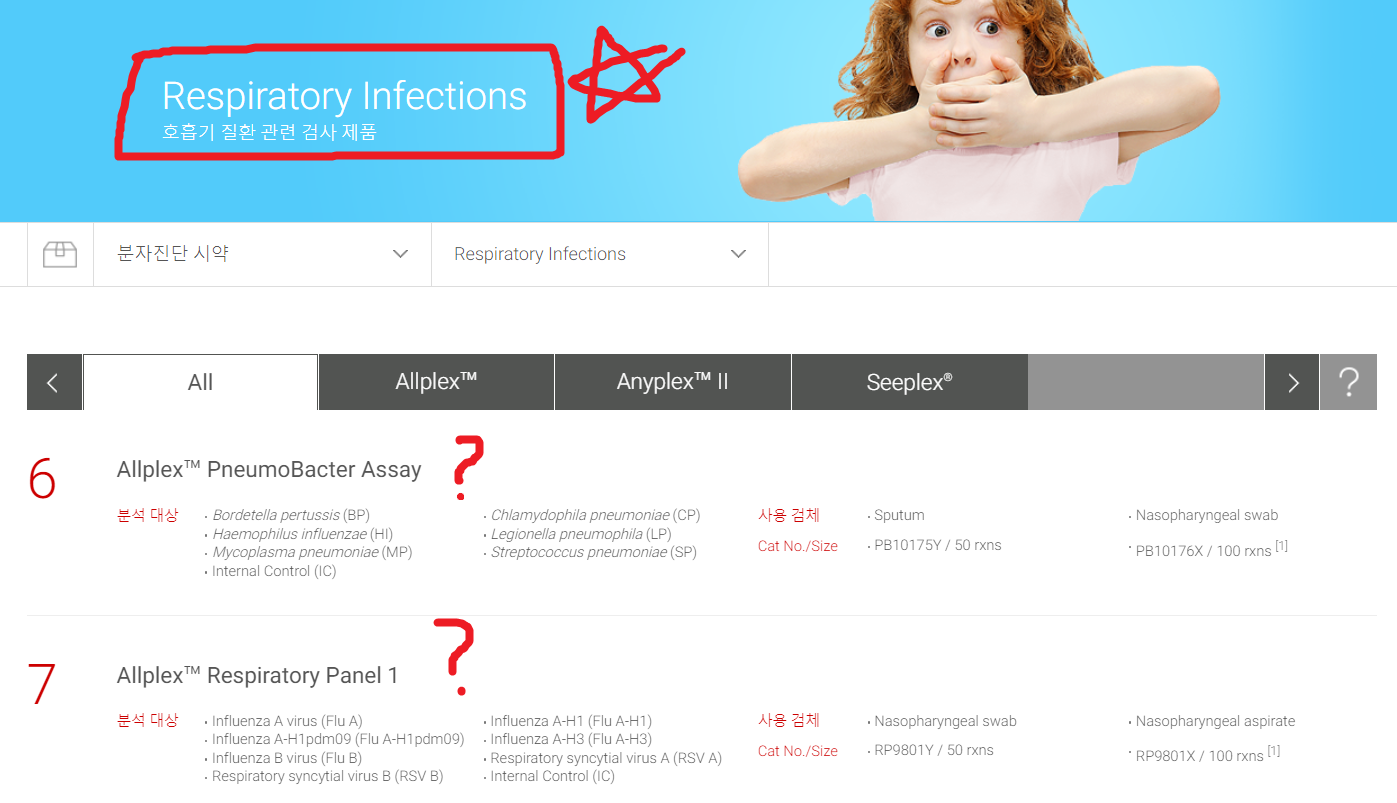
Task: Click the PB10175Y / 50 rxns catalog entry
Action: 937,546
